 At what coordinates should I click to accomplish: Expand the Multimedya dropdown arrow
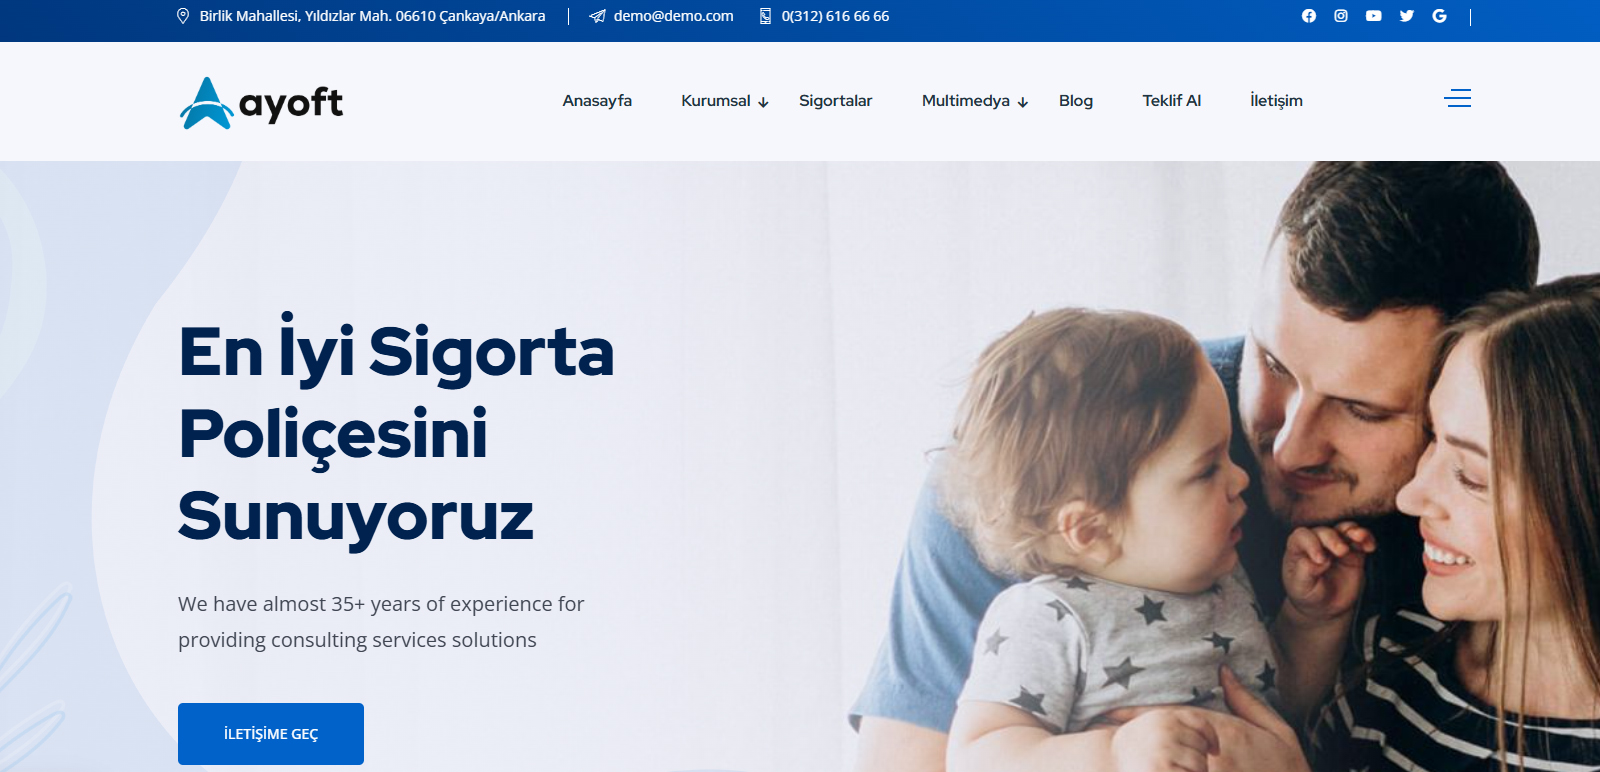tap(1022, 102)
